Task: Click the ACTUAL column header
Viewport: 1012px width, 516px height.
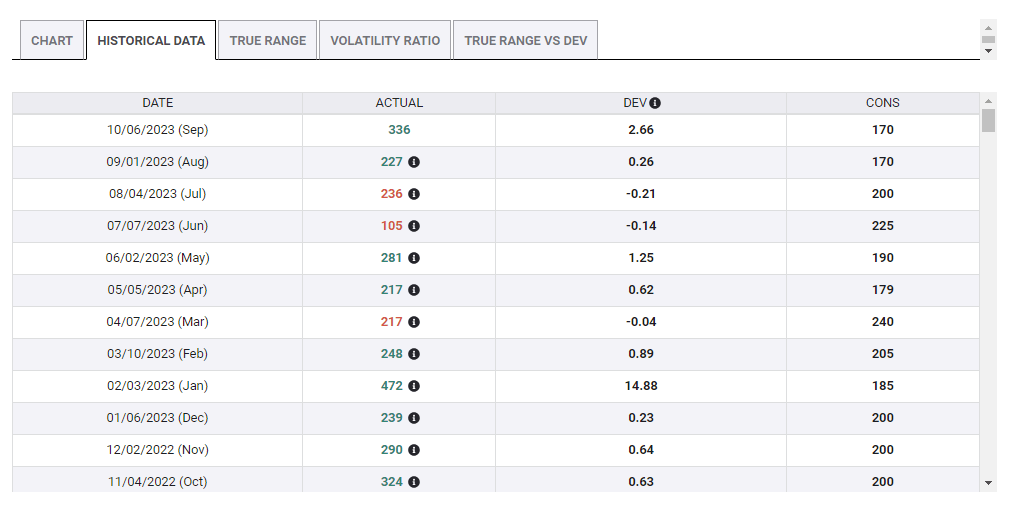Action: click(399, 103)
